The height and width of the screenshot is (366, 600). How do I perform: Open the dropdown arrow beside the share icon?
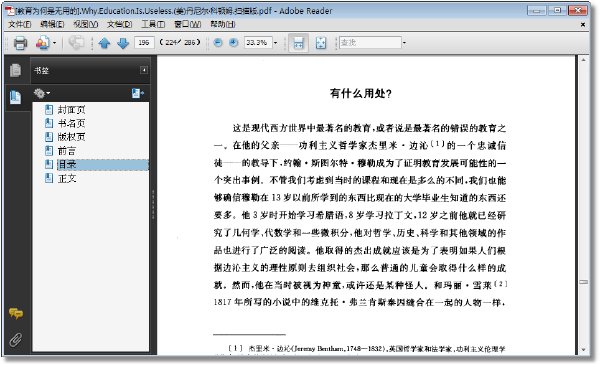[54, 43]
